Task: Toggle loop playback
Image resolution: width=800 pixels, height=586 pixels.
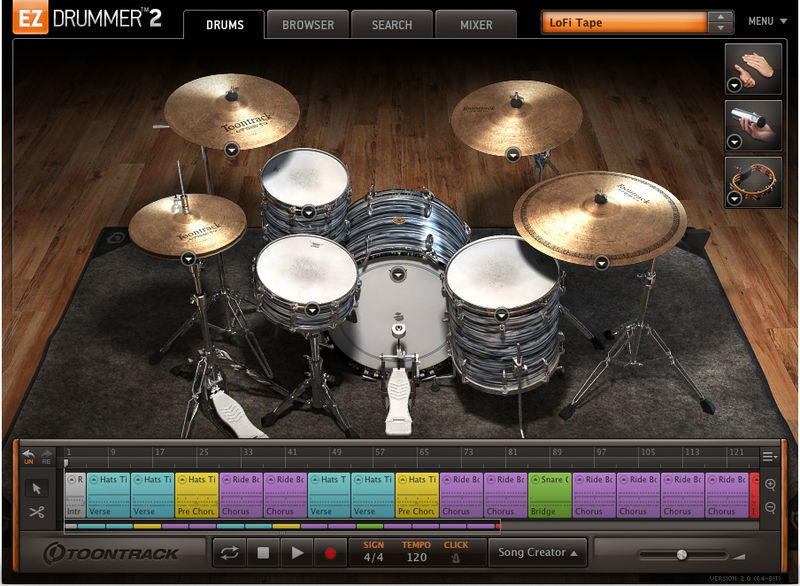Action: point(230,553)
